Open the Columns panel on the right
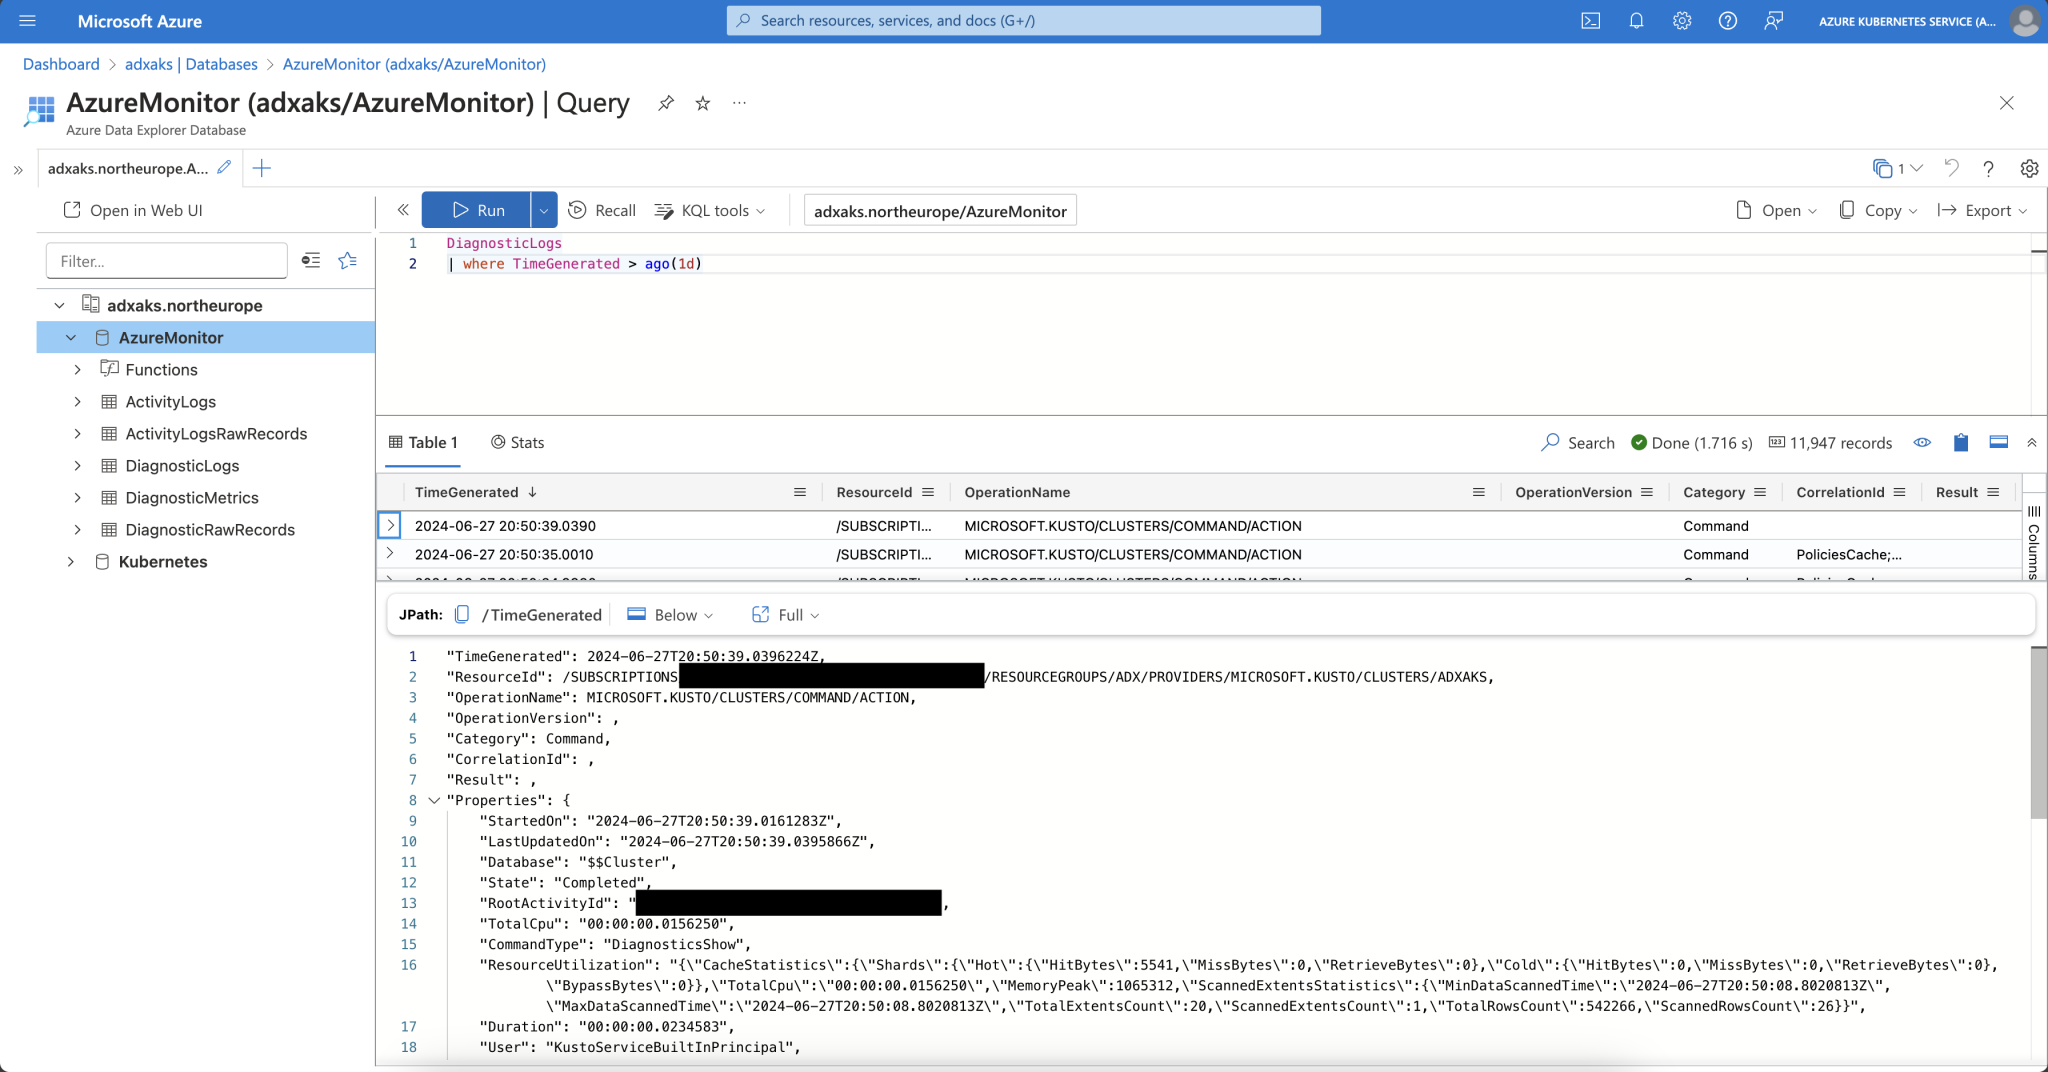2048x1072 pixels. (2033, 540)
